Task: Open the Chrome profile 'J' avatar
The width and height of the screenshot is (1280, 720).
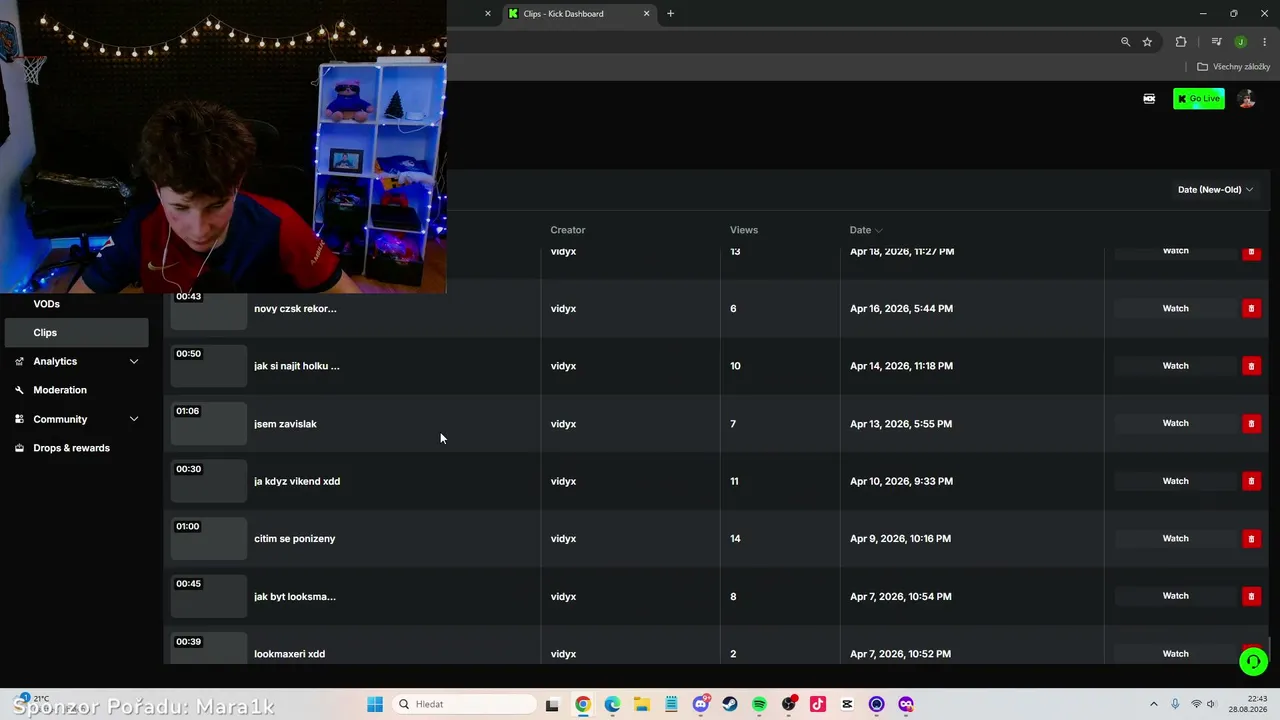Action: point(1240,42)
